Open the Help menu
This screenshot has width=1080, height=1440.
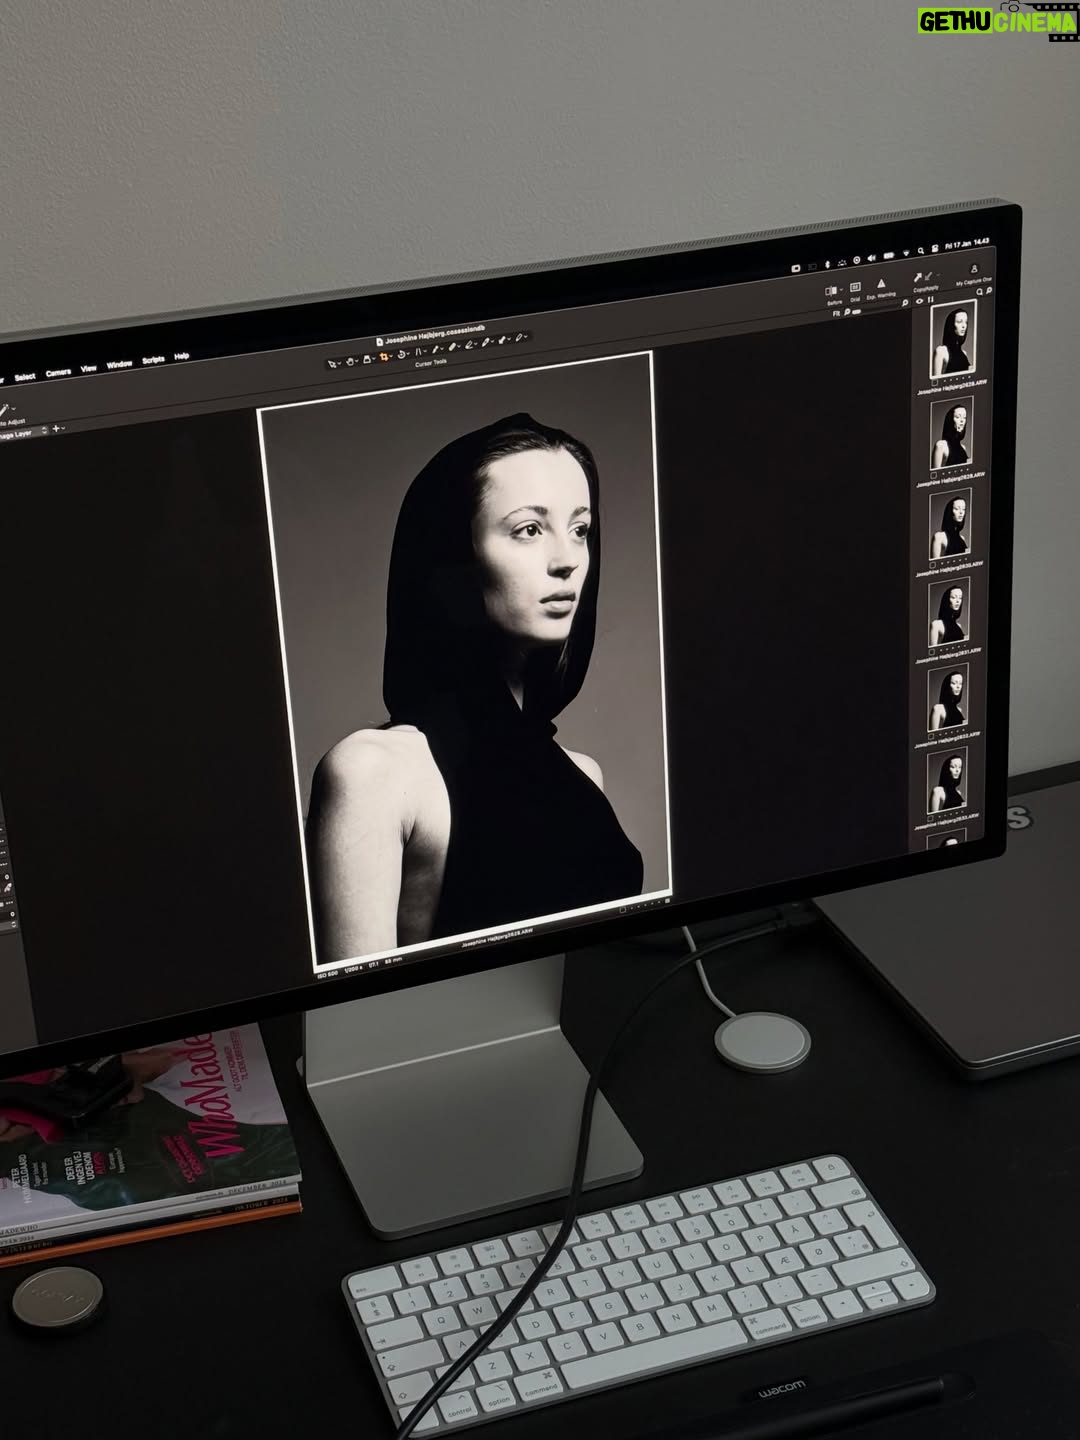pyautogui.click(x=182, y=356)
